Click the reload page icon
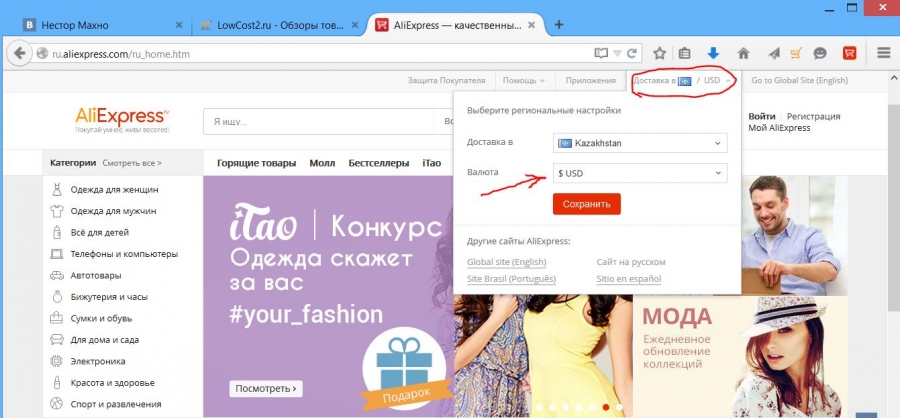This screenshot has height=418, width=900. click(631, 53)
